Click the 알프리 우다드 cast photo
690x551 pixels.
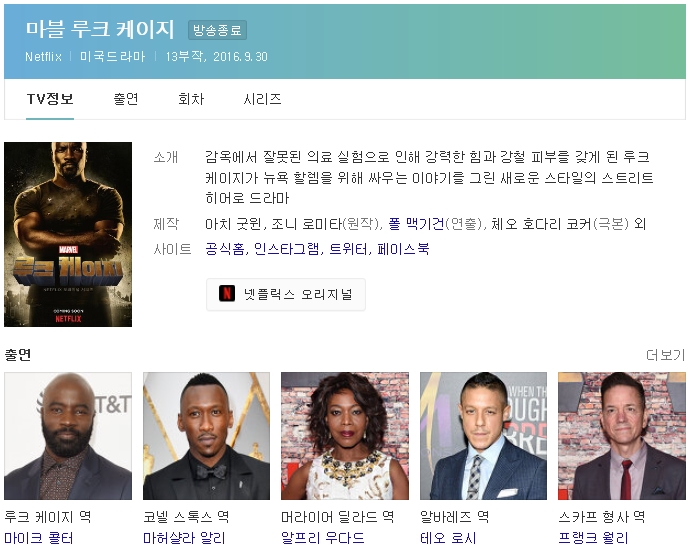pos(345,436)
